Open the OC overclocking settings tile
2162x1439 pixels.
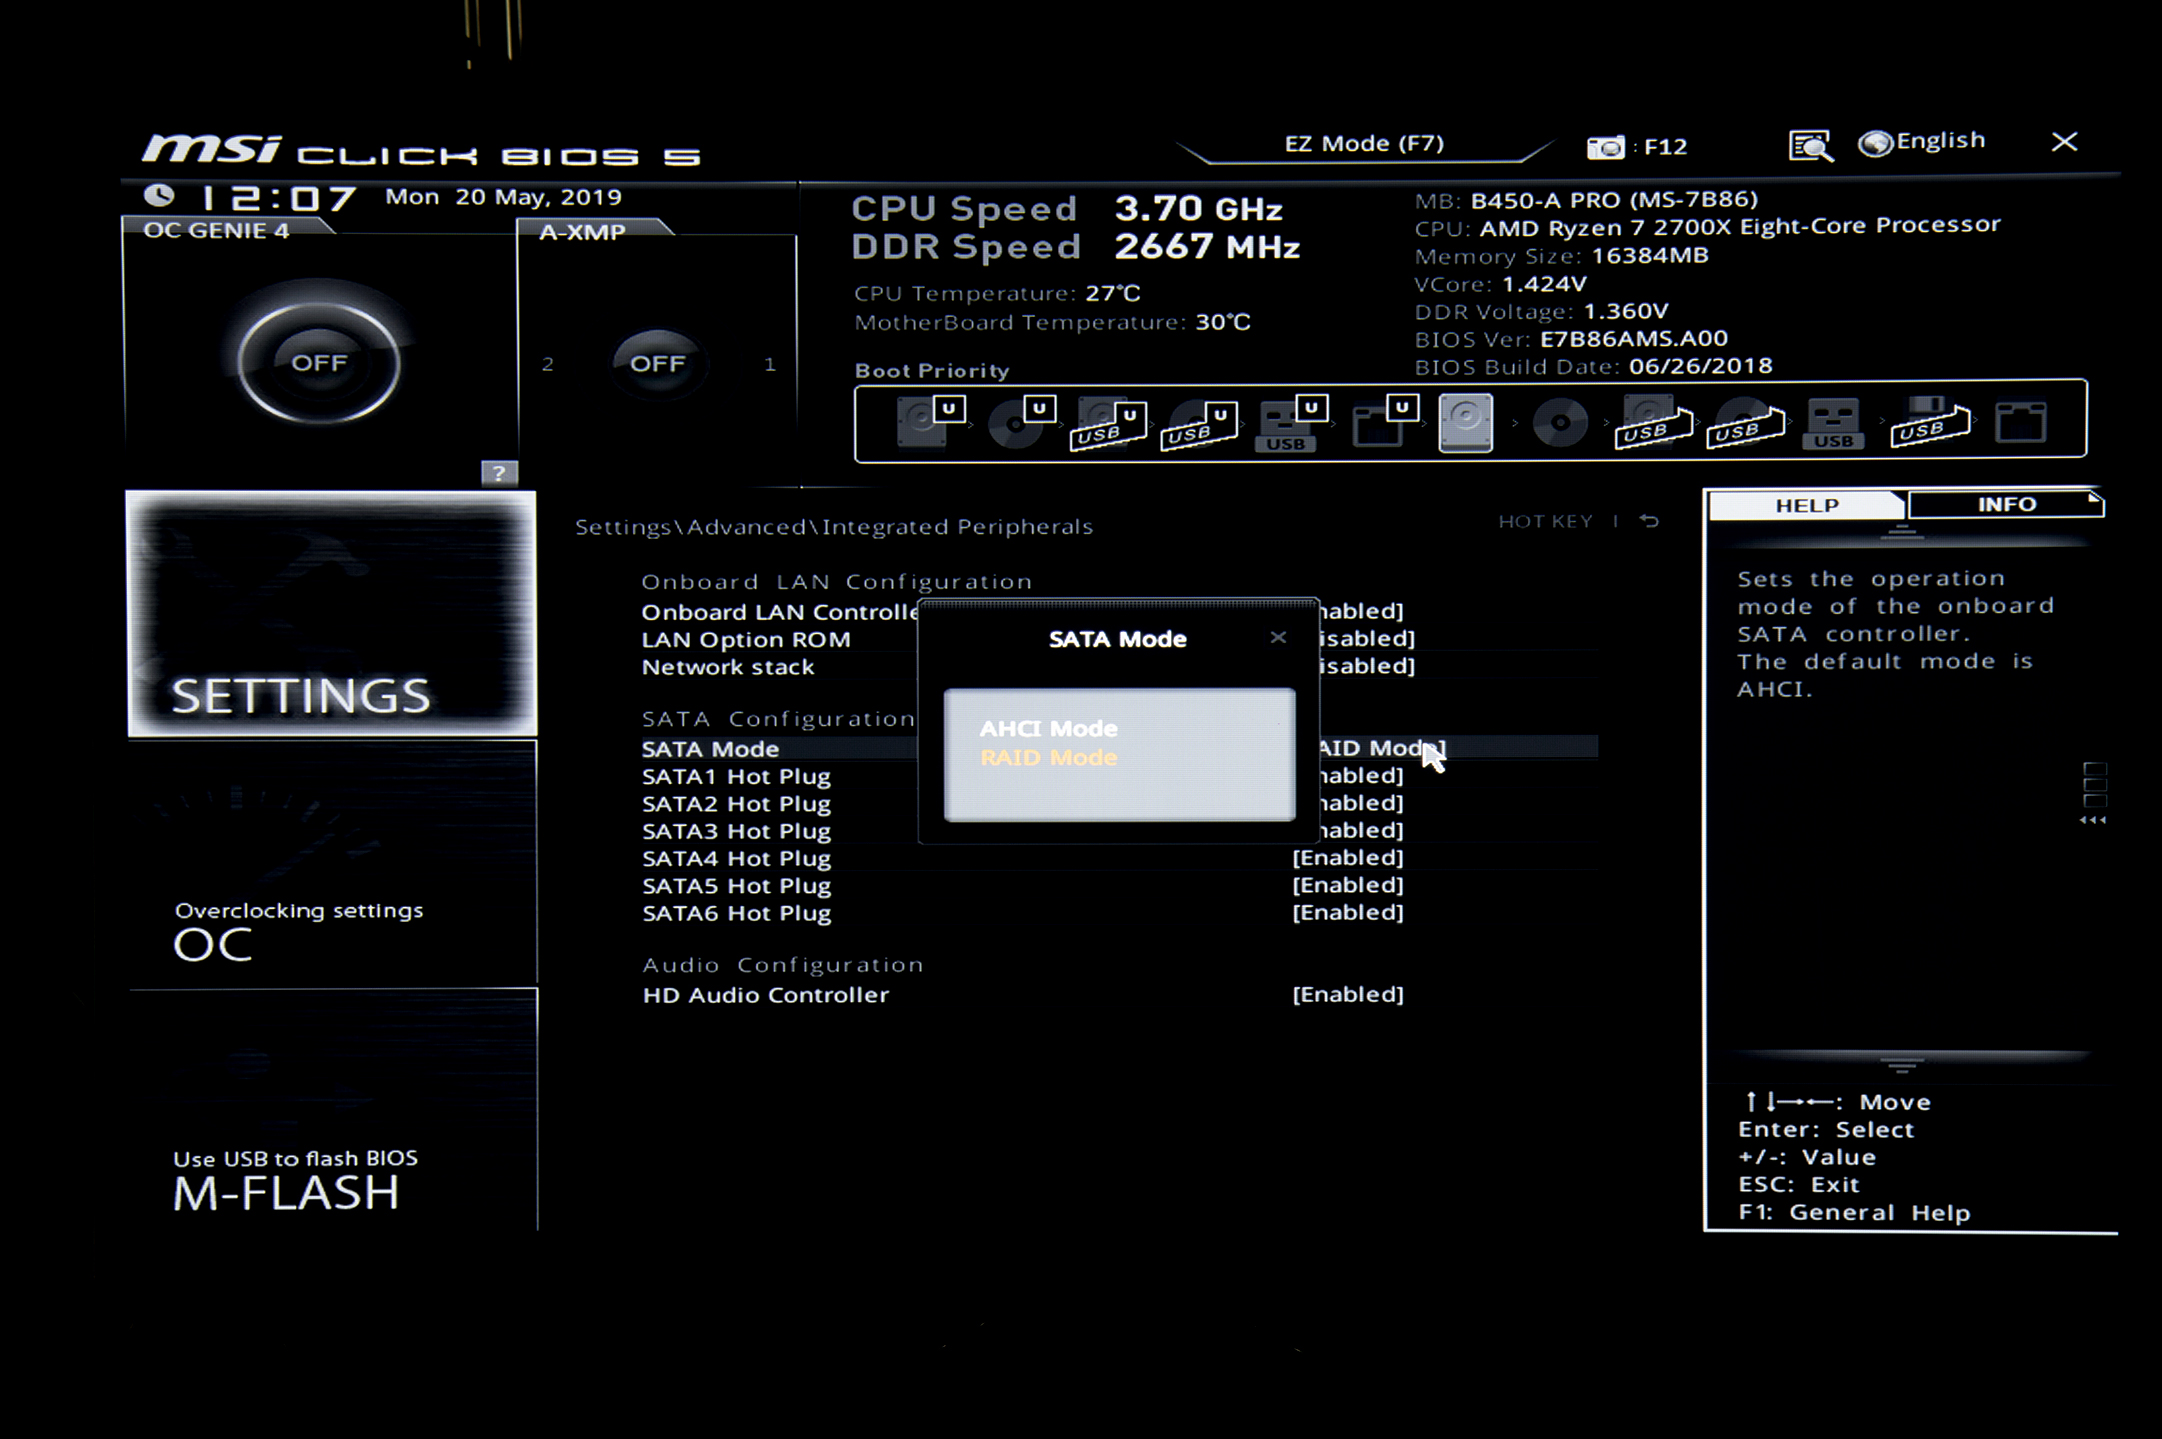tap(333, 864)
